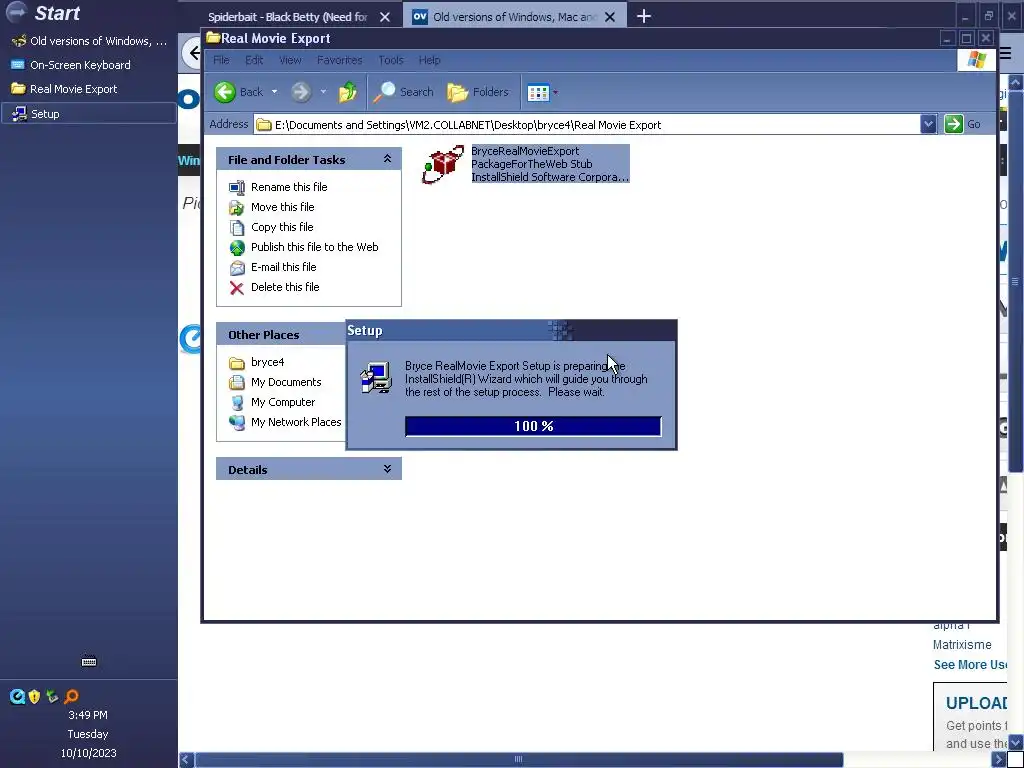This screenshot has width=1024, height=768.
Task: Open the File menu
Action: pyautogui.click(x=221, y=60)
